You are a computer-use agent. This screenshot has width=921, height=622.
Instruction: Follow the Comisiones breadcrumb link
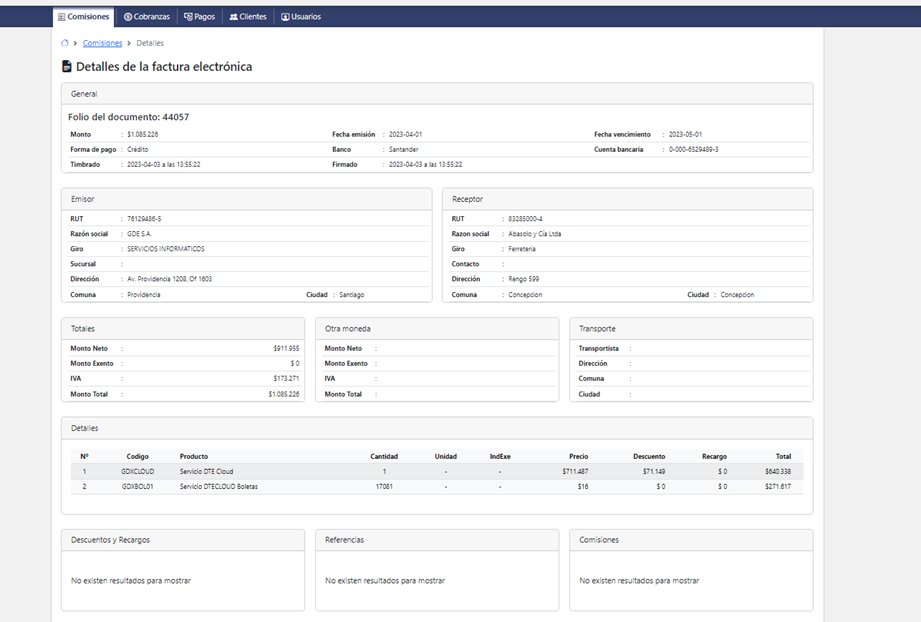tap(102, 43)
